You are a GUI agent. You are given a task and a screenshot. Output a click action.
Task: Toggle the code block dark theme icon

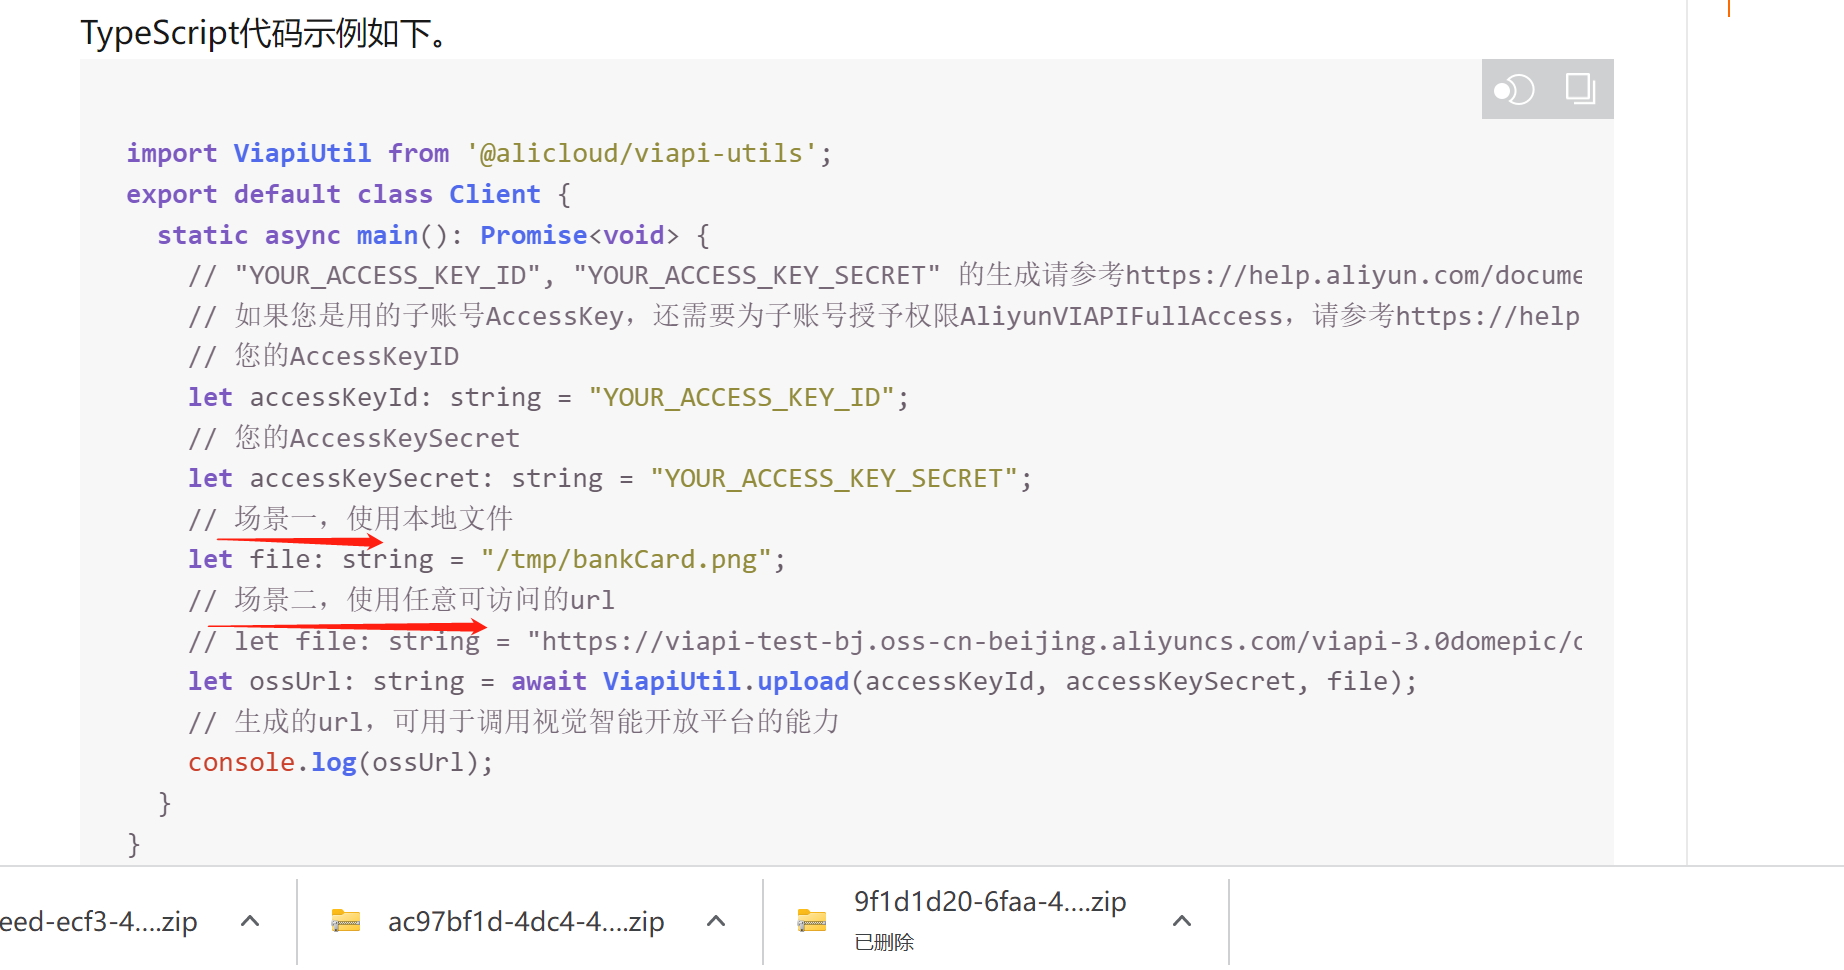pos(1514,90)
